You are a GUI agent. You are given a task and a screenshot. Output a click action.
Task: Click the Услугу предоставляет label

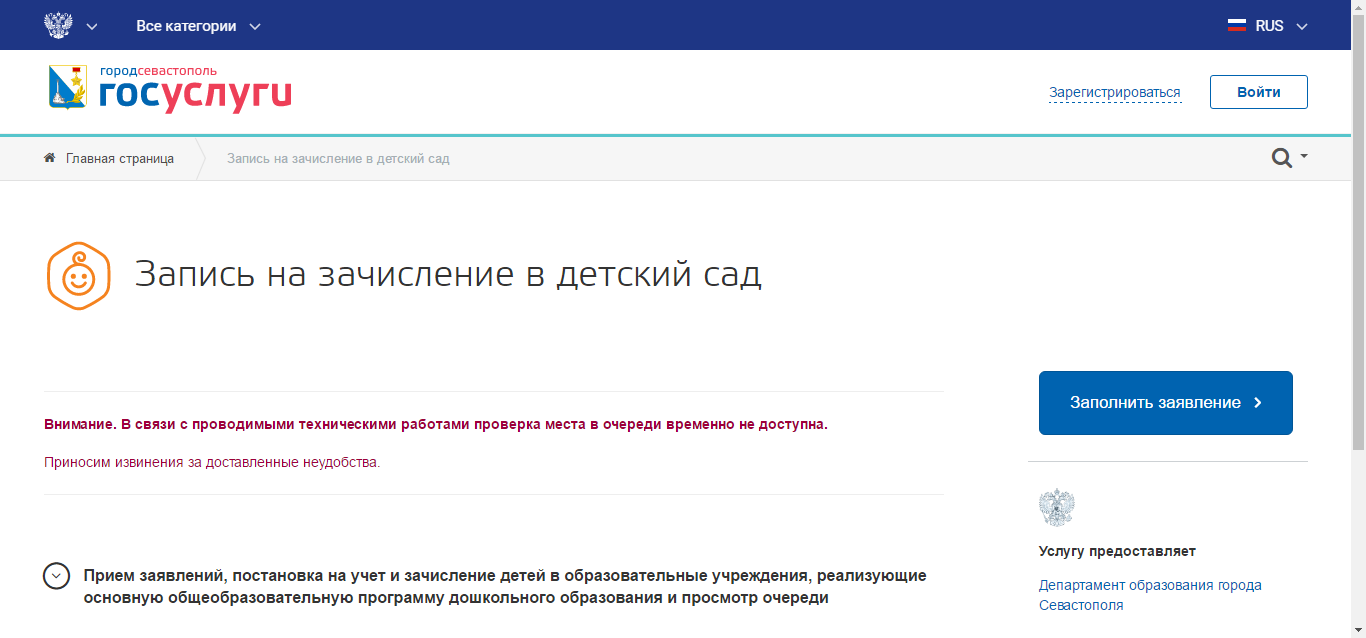click(x=1117, y=551)
